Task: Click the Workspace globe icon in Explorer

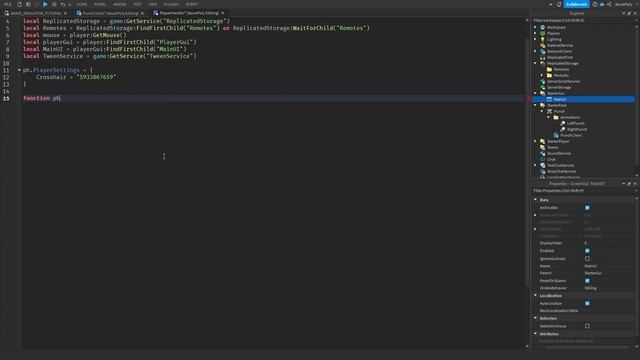Action: point(542,27)
